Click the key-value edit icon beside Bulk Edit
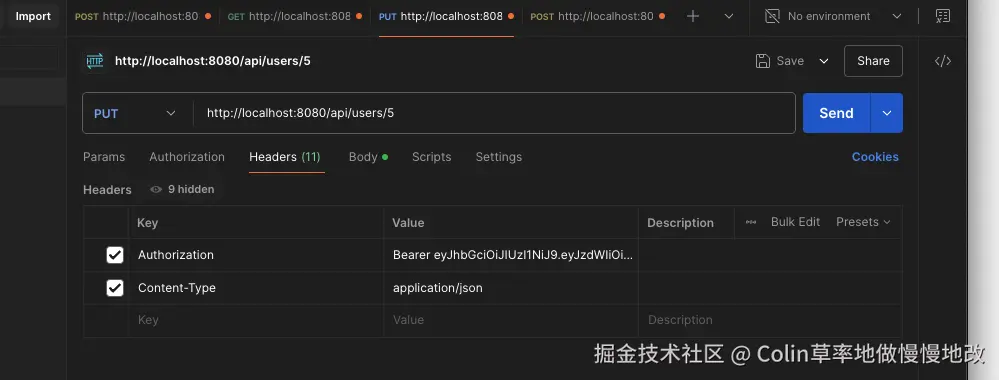The height and width of the screenshot is (380, 999). (x=751, y=222)
